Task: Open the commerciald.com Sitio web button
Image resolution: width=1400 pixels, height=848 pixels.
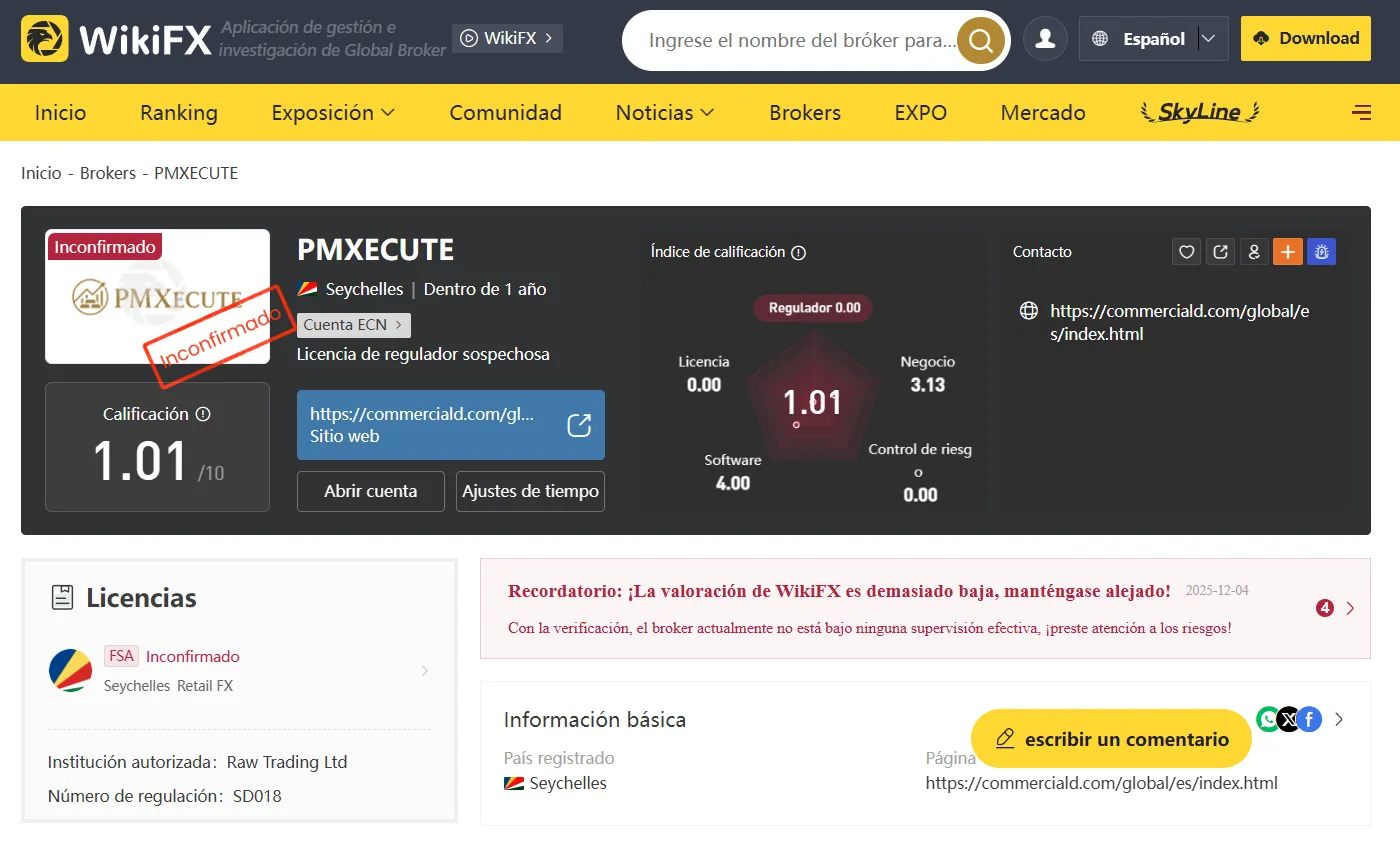Action: [451, 425]
